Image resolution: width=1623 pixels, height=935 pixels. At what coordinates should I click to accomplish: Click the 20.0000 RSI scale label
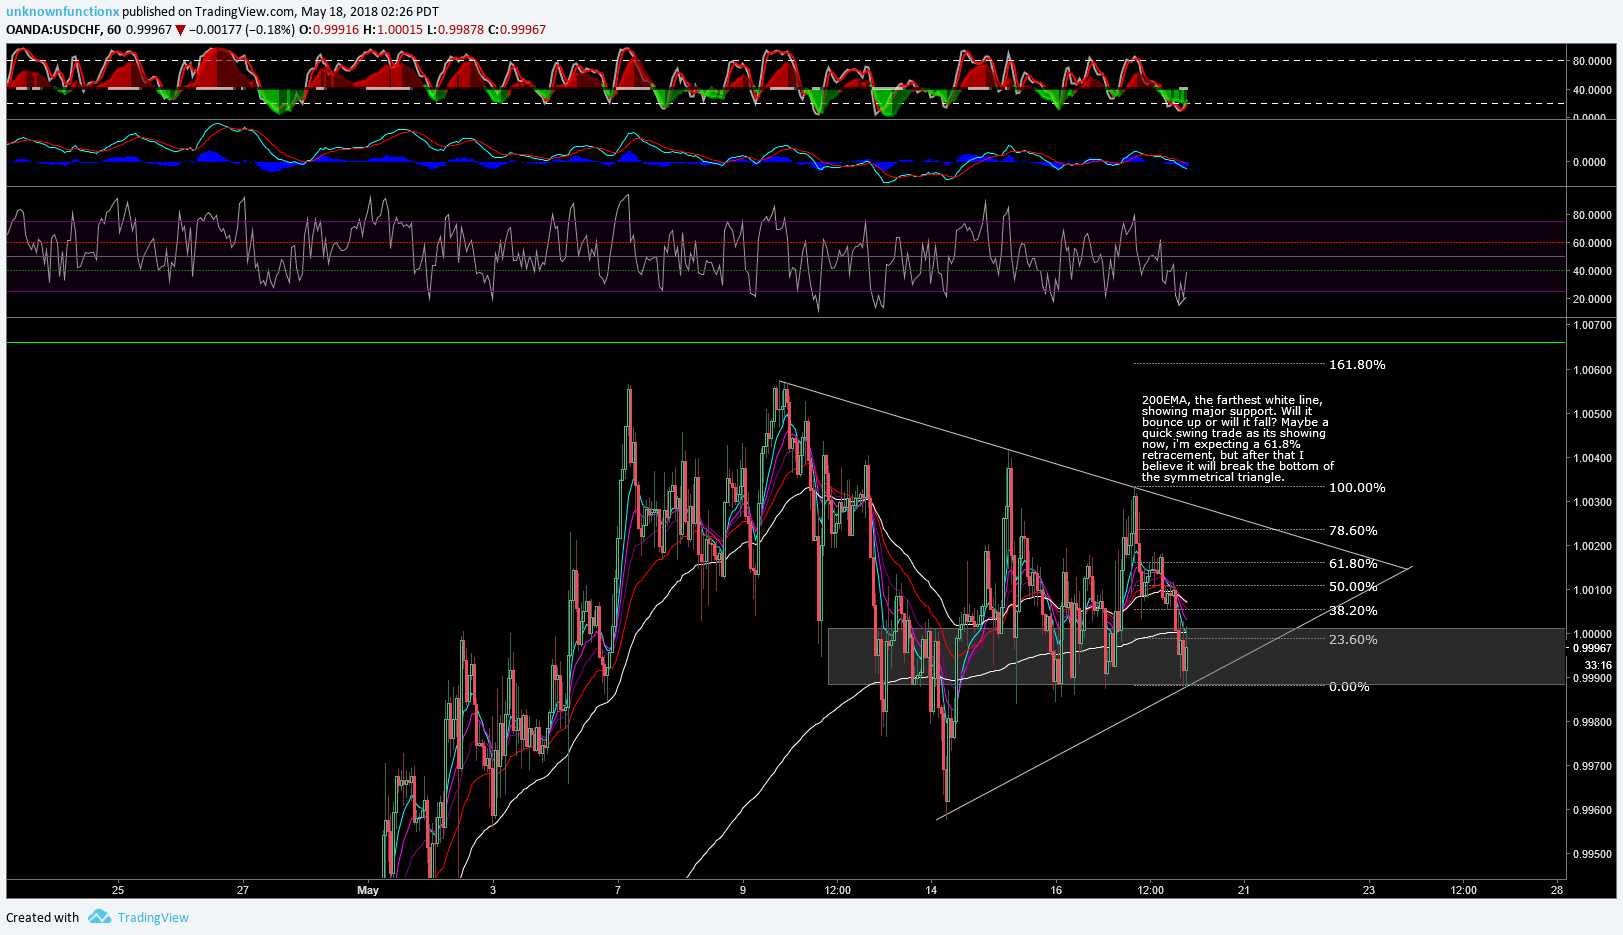(1592, 299)
